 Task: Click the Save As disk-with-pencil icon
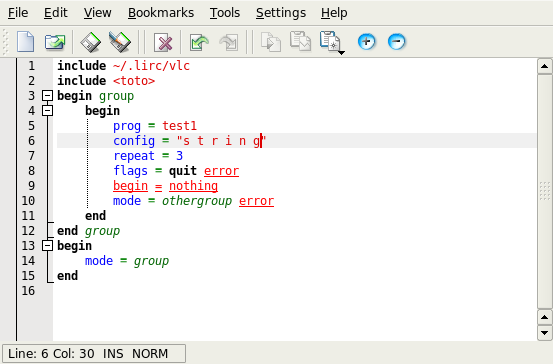coord(120,42)
